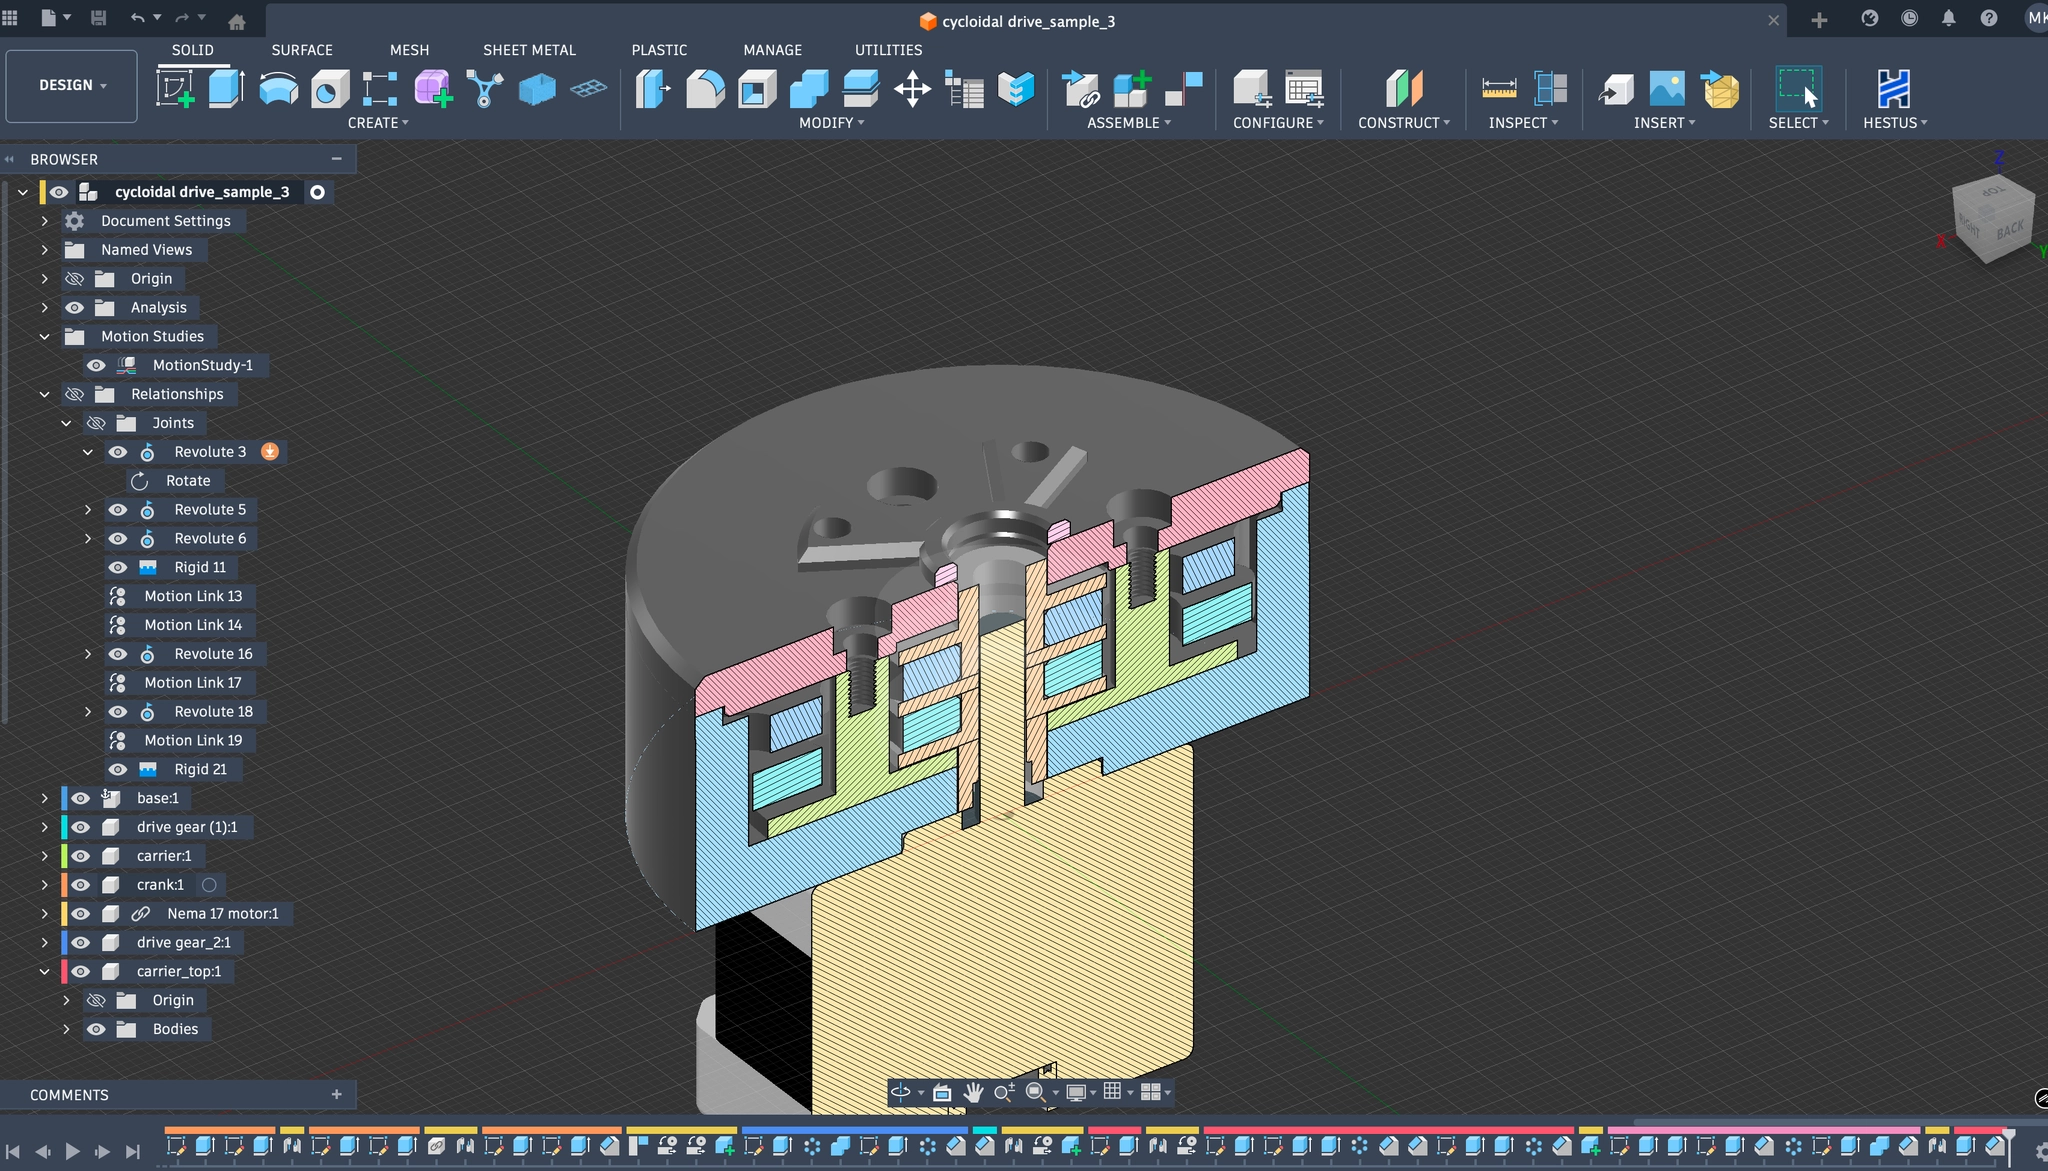This screenshot has height=1171, width=2048.
Task: Open the DESIGN workspace dropdown
Action: 72,86
